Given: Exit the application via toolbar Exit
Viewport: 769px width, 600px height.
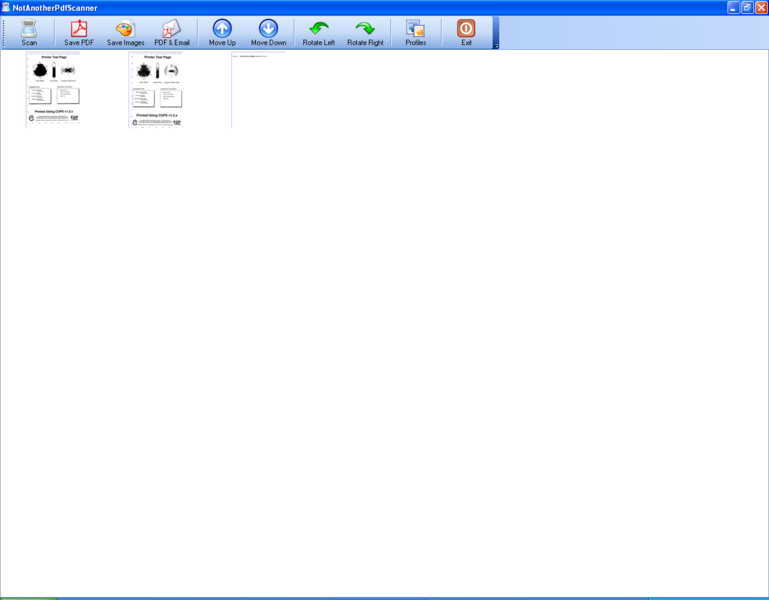Looking at the screenshot, I should (x=466, y=33).
